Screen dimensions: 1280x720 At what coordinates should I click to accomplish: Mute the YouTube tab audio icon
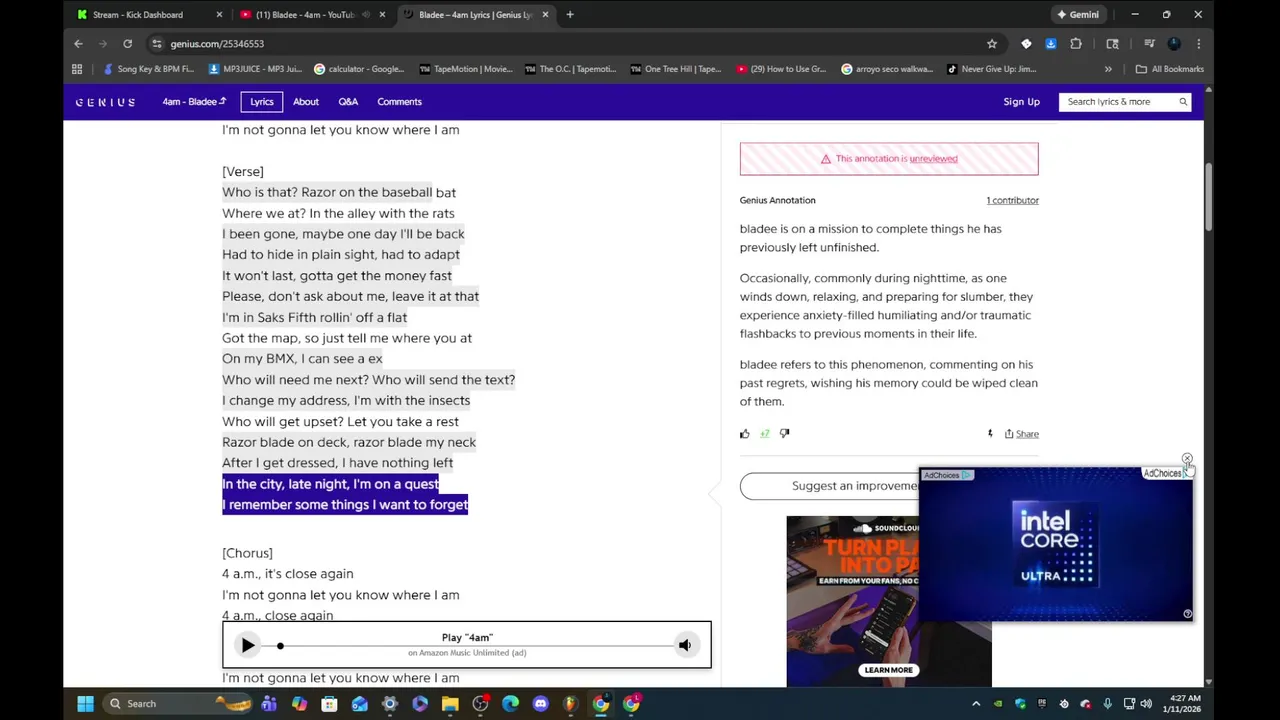(366, 15)
